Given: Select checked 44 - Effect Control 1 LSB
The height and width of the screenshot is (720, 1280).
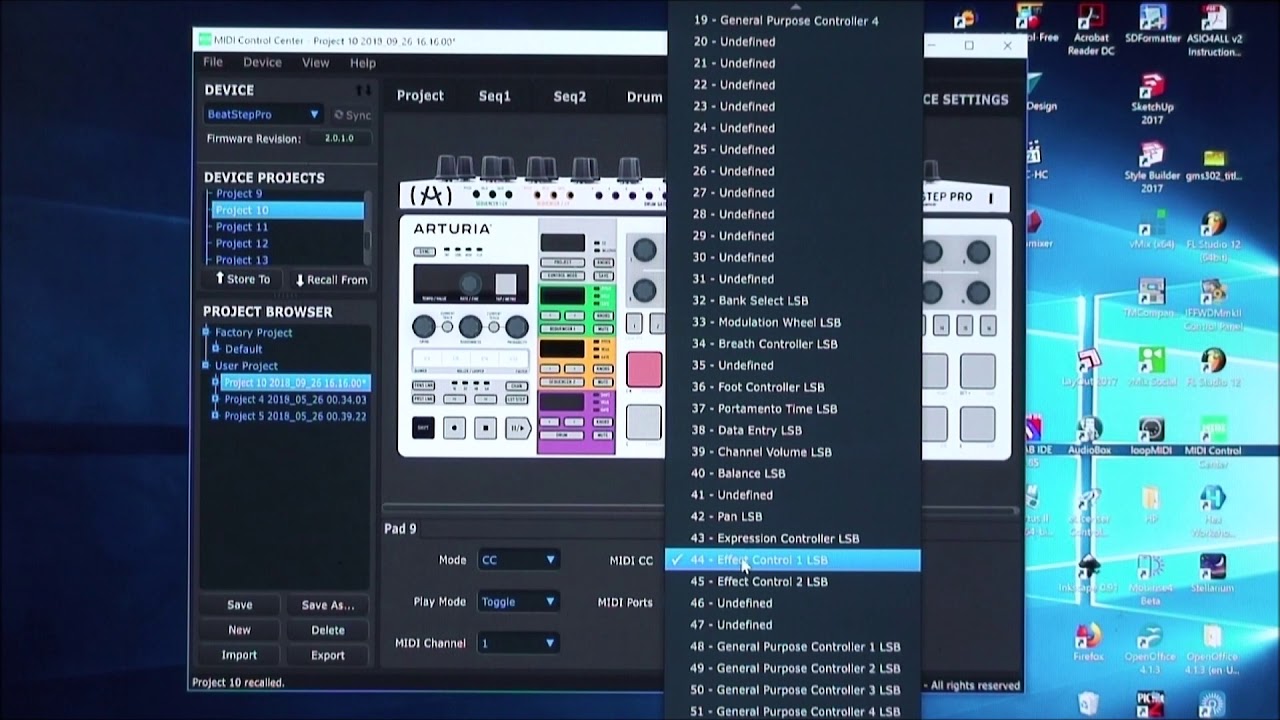Looking at the screenshot, I should coord(792,560).
